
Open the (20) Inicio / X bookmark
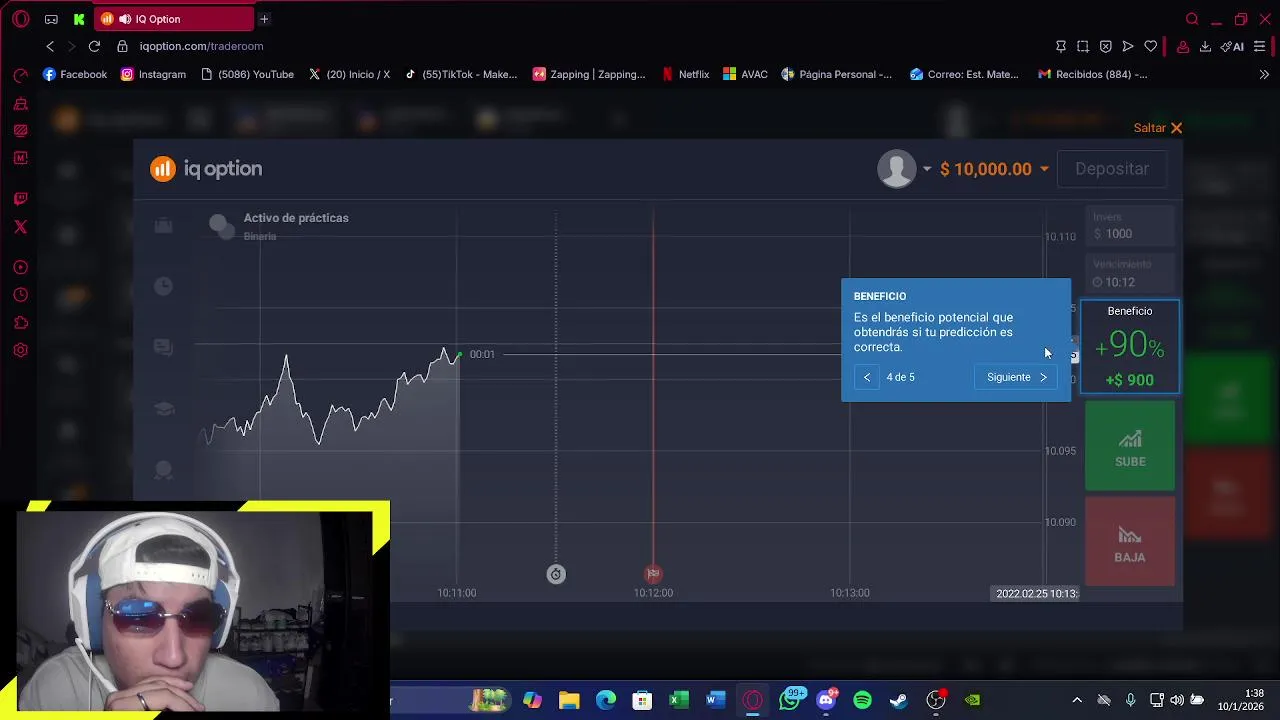349,74
